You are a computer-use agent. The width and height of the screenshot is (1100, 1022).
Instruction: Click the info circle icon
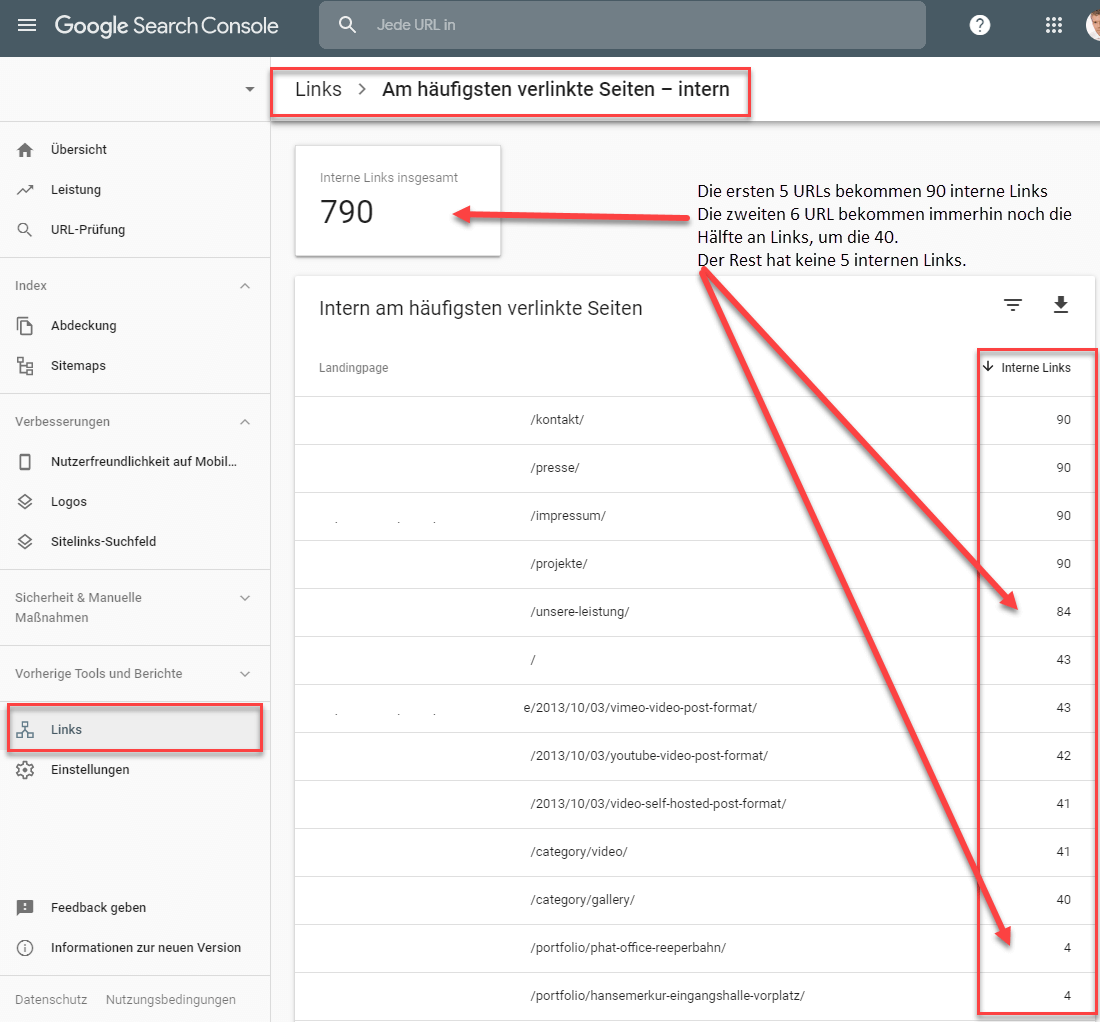[x=25, y=948]
